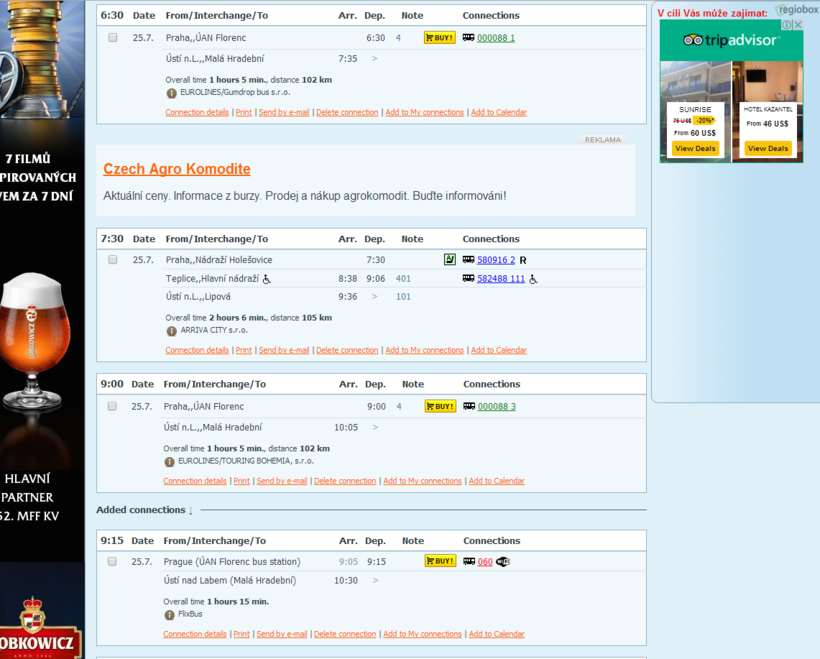Click info icon next to EUROLINES/Gumdrop bus
Screen dimensions: 820x659
[x=172, y=92]
